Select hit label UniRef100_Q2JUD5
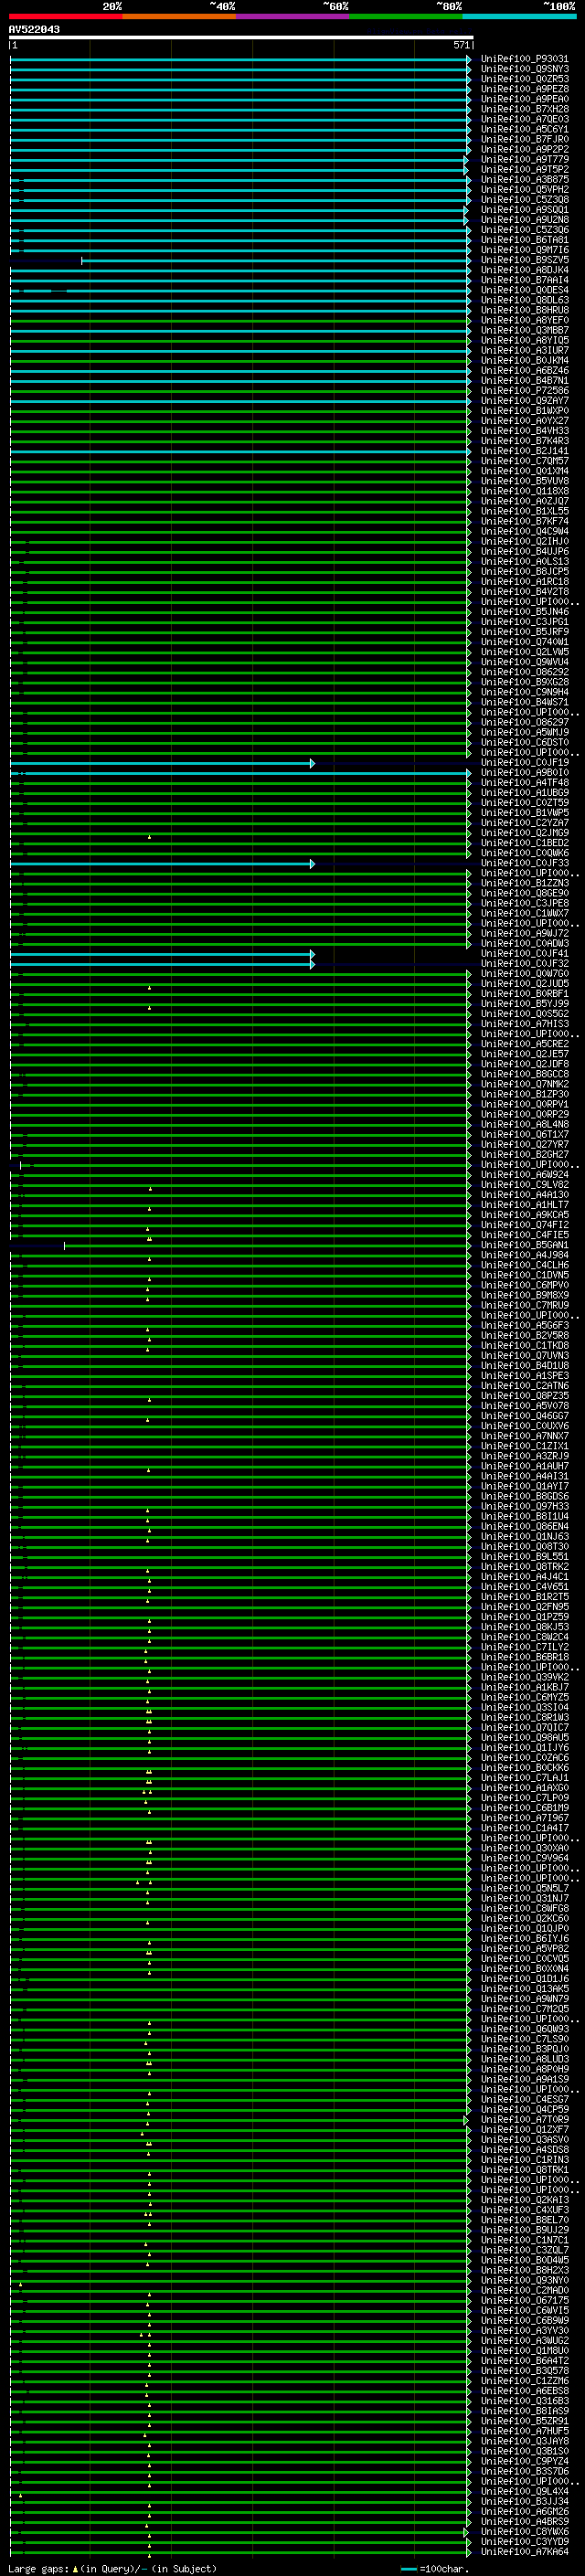Image resolution: width=585 pixels, height=2576 pixels. [x=525, y=984]
